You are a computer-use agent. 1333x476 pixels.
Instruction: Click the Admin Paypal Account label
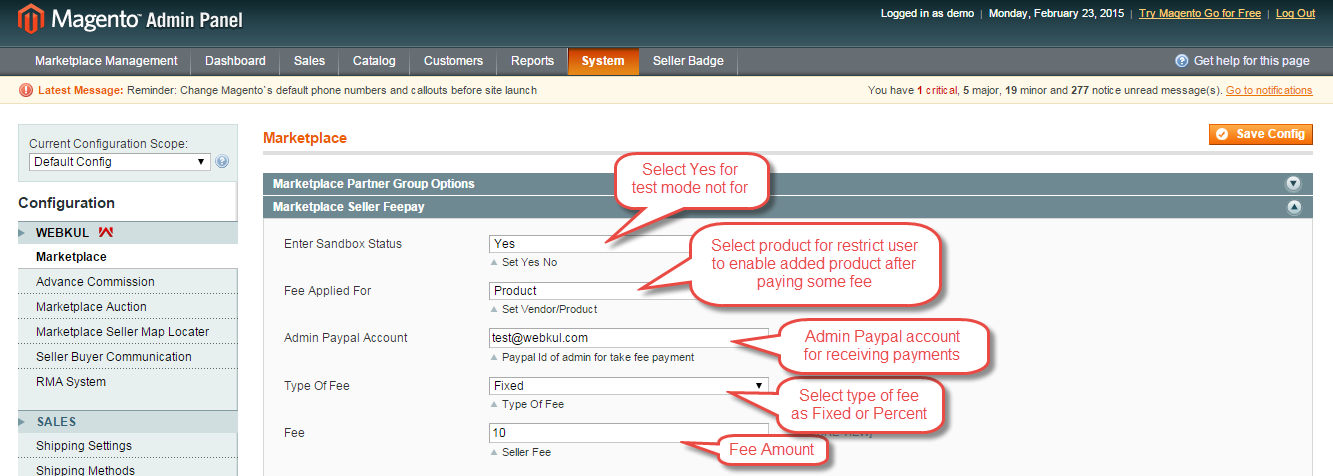346,338
